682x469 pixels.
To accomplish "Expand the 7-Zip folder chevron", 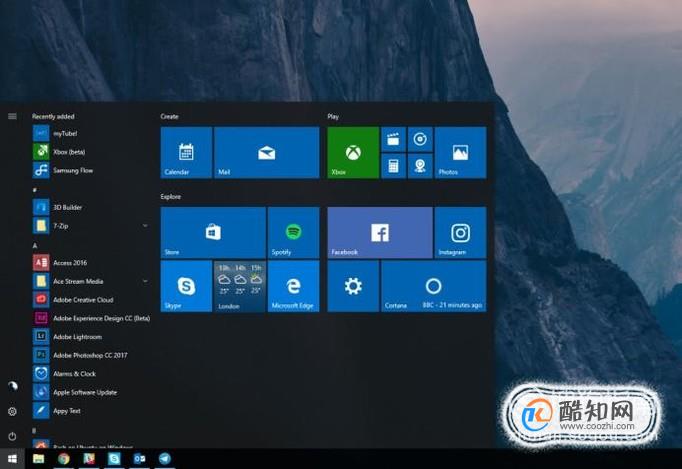I will pos(145,225).
